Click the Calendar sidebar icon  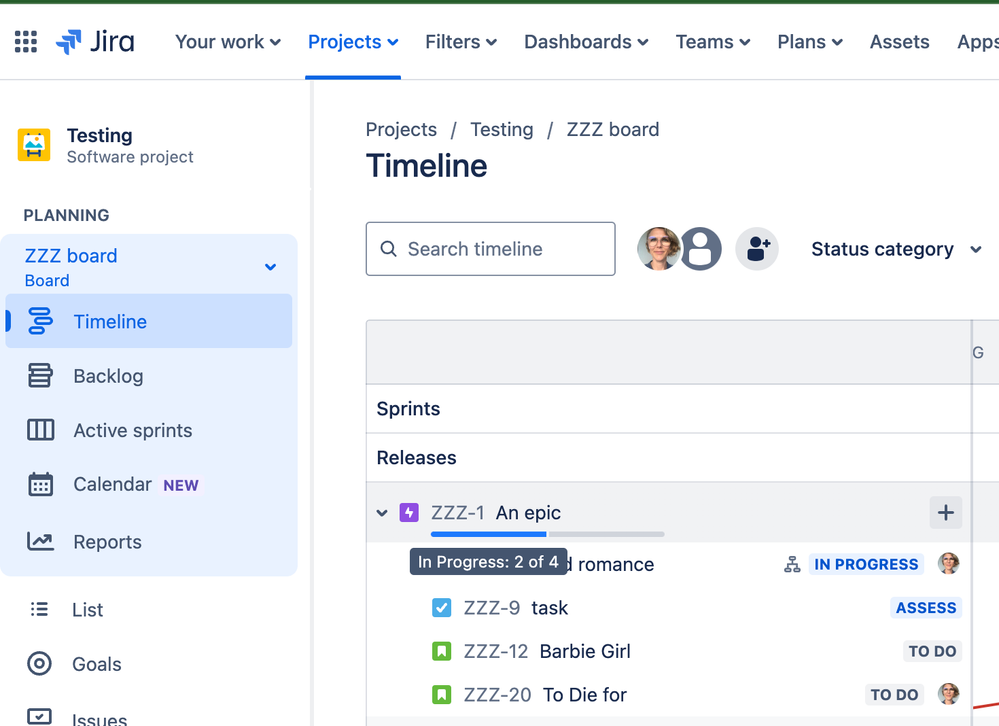tap(40, 485)
